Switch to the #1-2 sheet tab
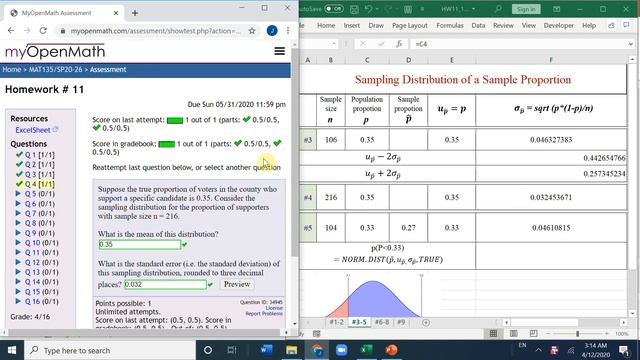The width and height of the screenshot is (640, 360). click(x=336, y=322)
